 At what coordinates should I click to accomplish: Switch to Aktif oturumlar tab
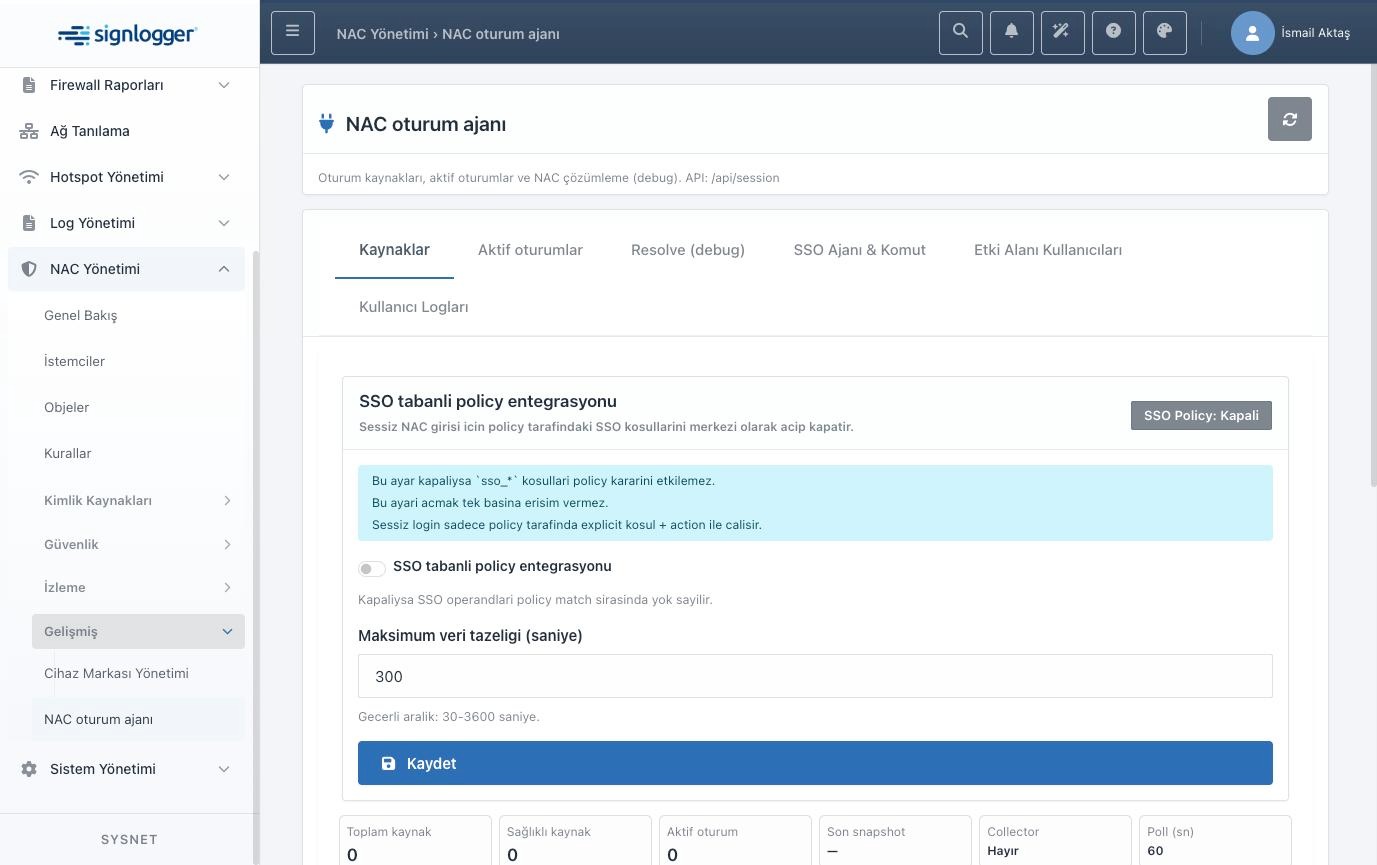530,250
